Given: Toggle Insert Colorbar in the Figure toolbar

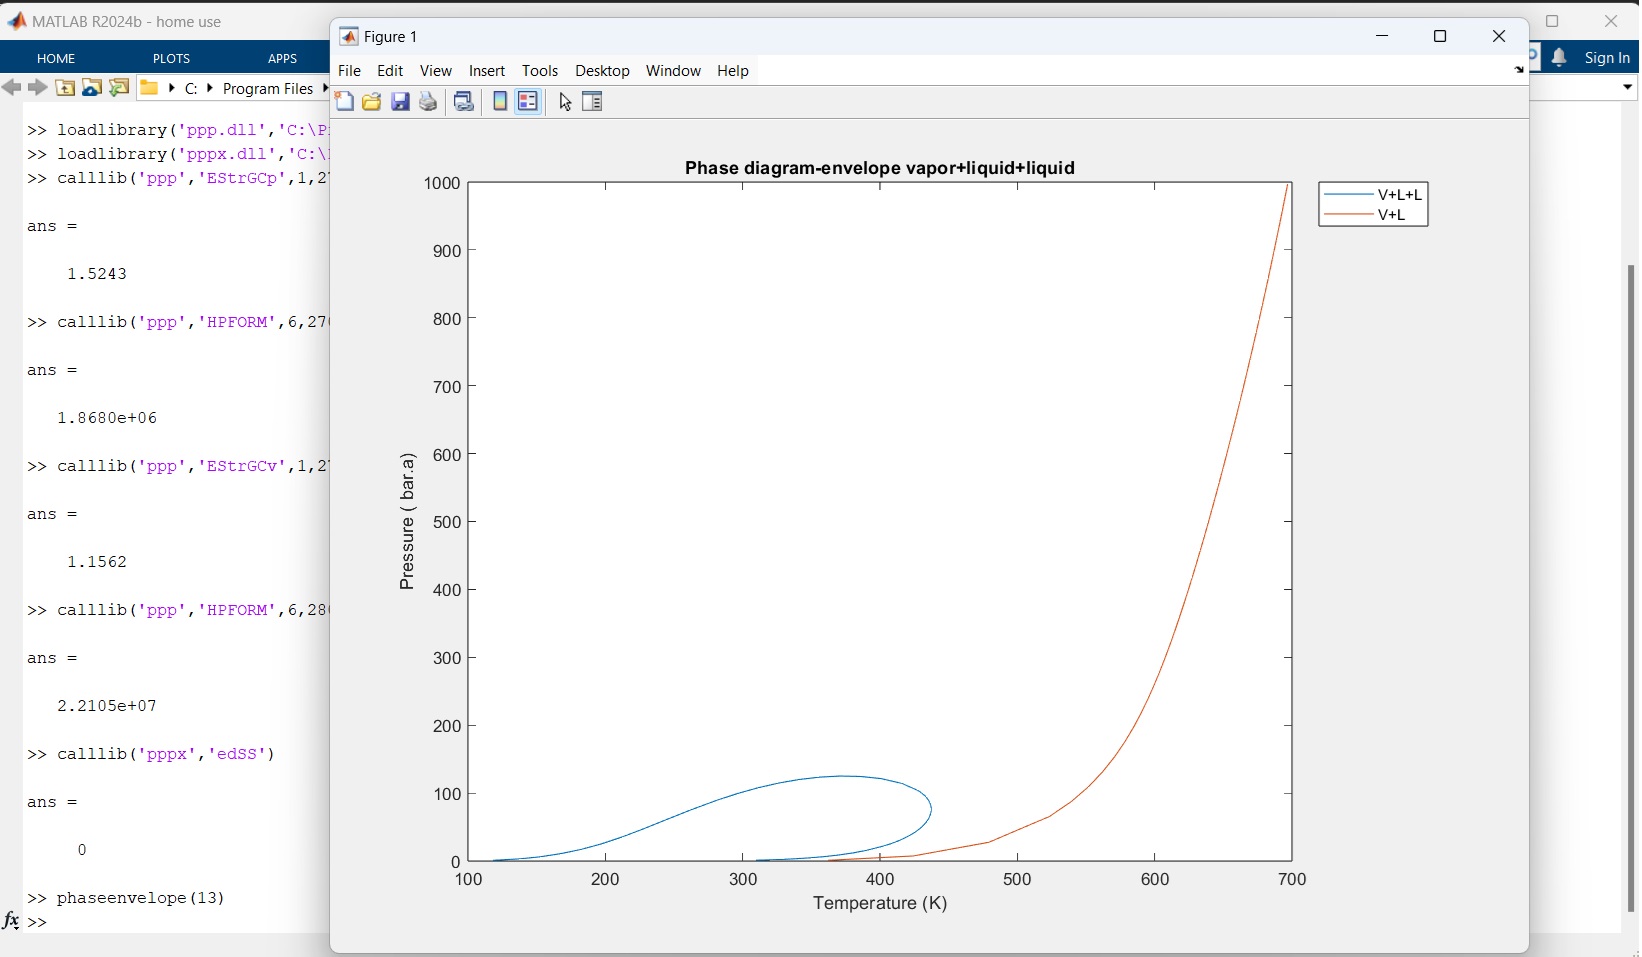Looking at the screenshot, I should [500, 101].
